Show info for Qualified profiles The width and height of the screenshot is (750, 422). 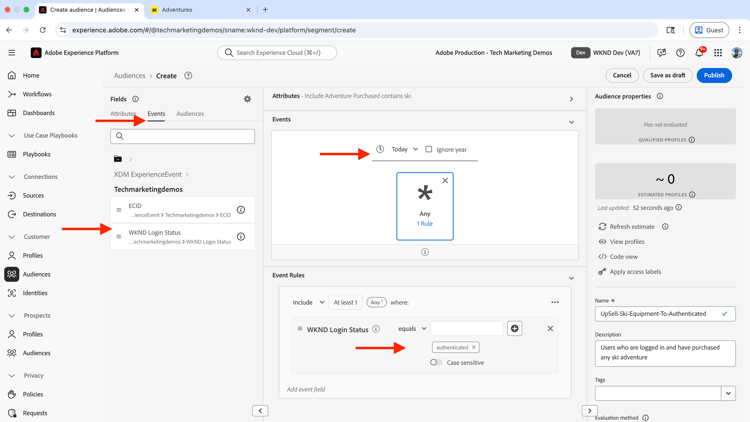[692, 140]
